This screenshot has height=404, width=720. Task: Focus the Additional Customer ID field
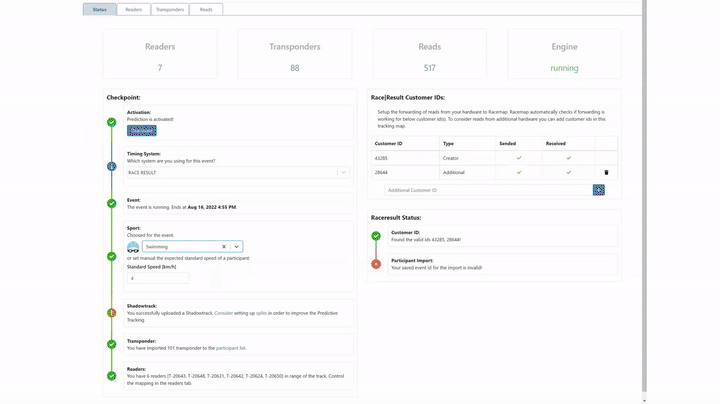(x=487, y=190)
